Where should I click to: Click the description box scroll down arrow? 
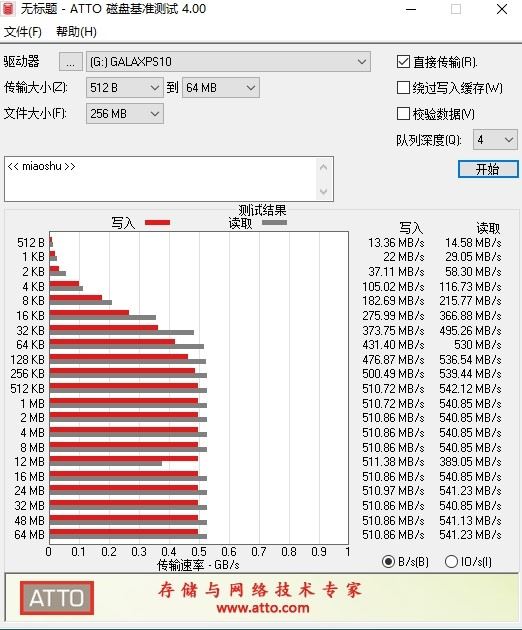click(324, 191)
